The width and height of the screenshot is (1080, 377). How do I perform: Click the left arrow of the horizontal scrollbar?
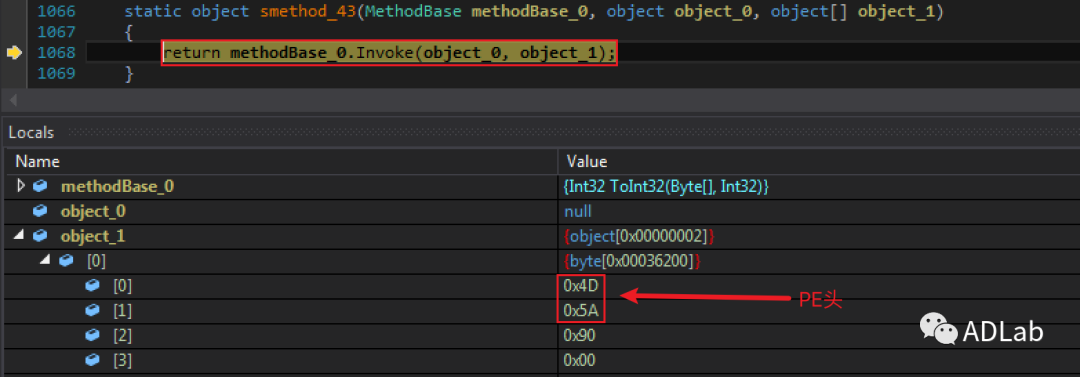12,101
